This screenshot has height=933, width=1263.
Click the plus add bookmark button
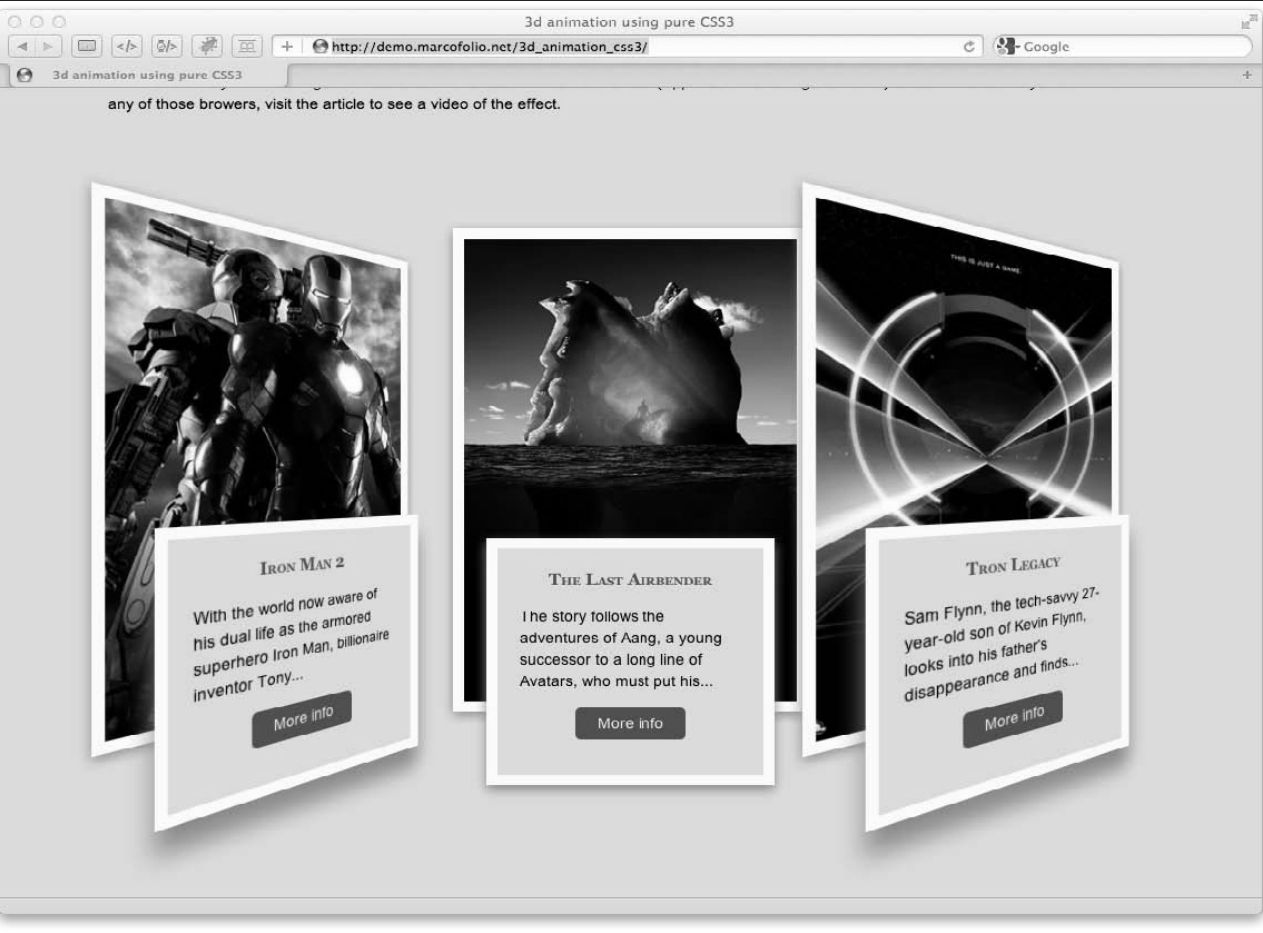pos(285,46)
